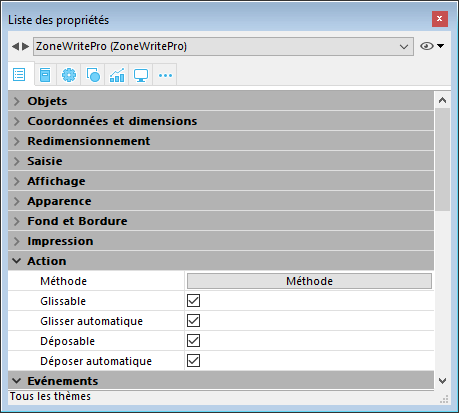
Task: Disable the Déposer automatique checkbox
Action: (193, 361)
